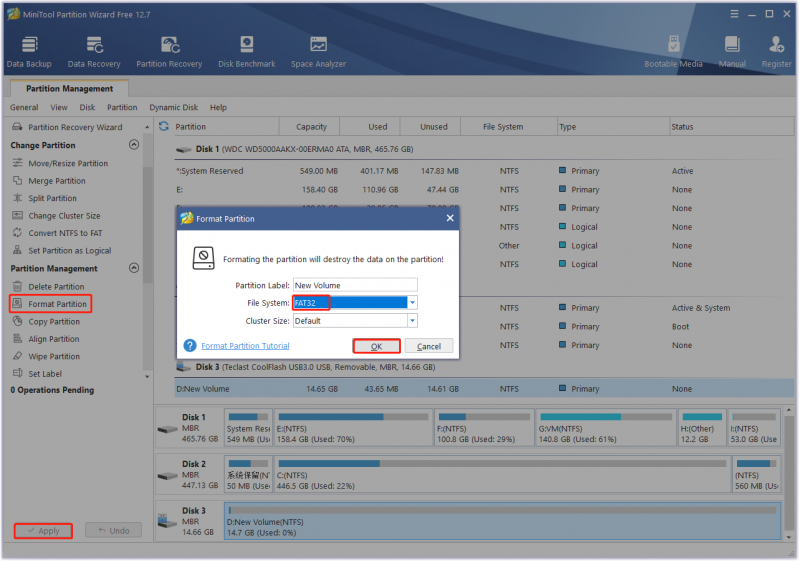The height and width of the screenshot is (561, 800).
Task: Collapse the Partition Management sidebar section
Action: tap(134, 268)
